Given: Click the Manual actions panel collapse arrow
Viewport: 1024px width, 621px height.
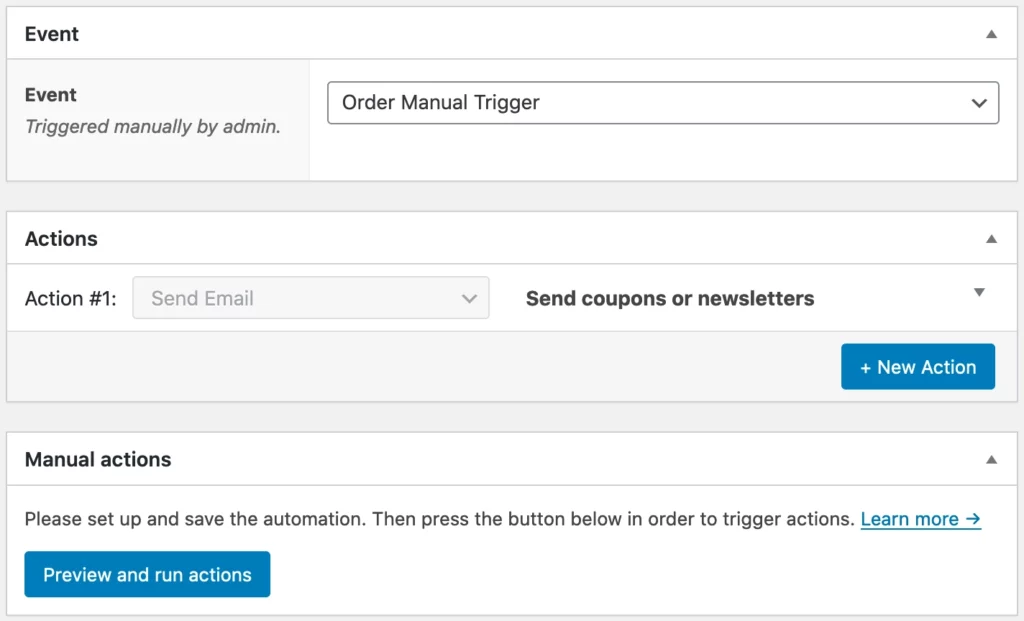Looking at the screenshot, I should 991,459.
